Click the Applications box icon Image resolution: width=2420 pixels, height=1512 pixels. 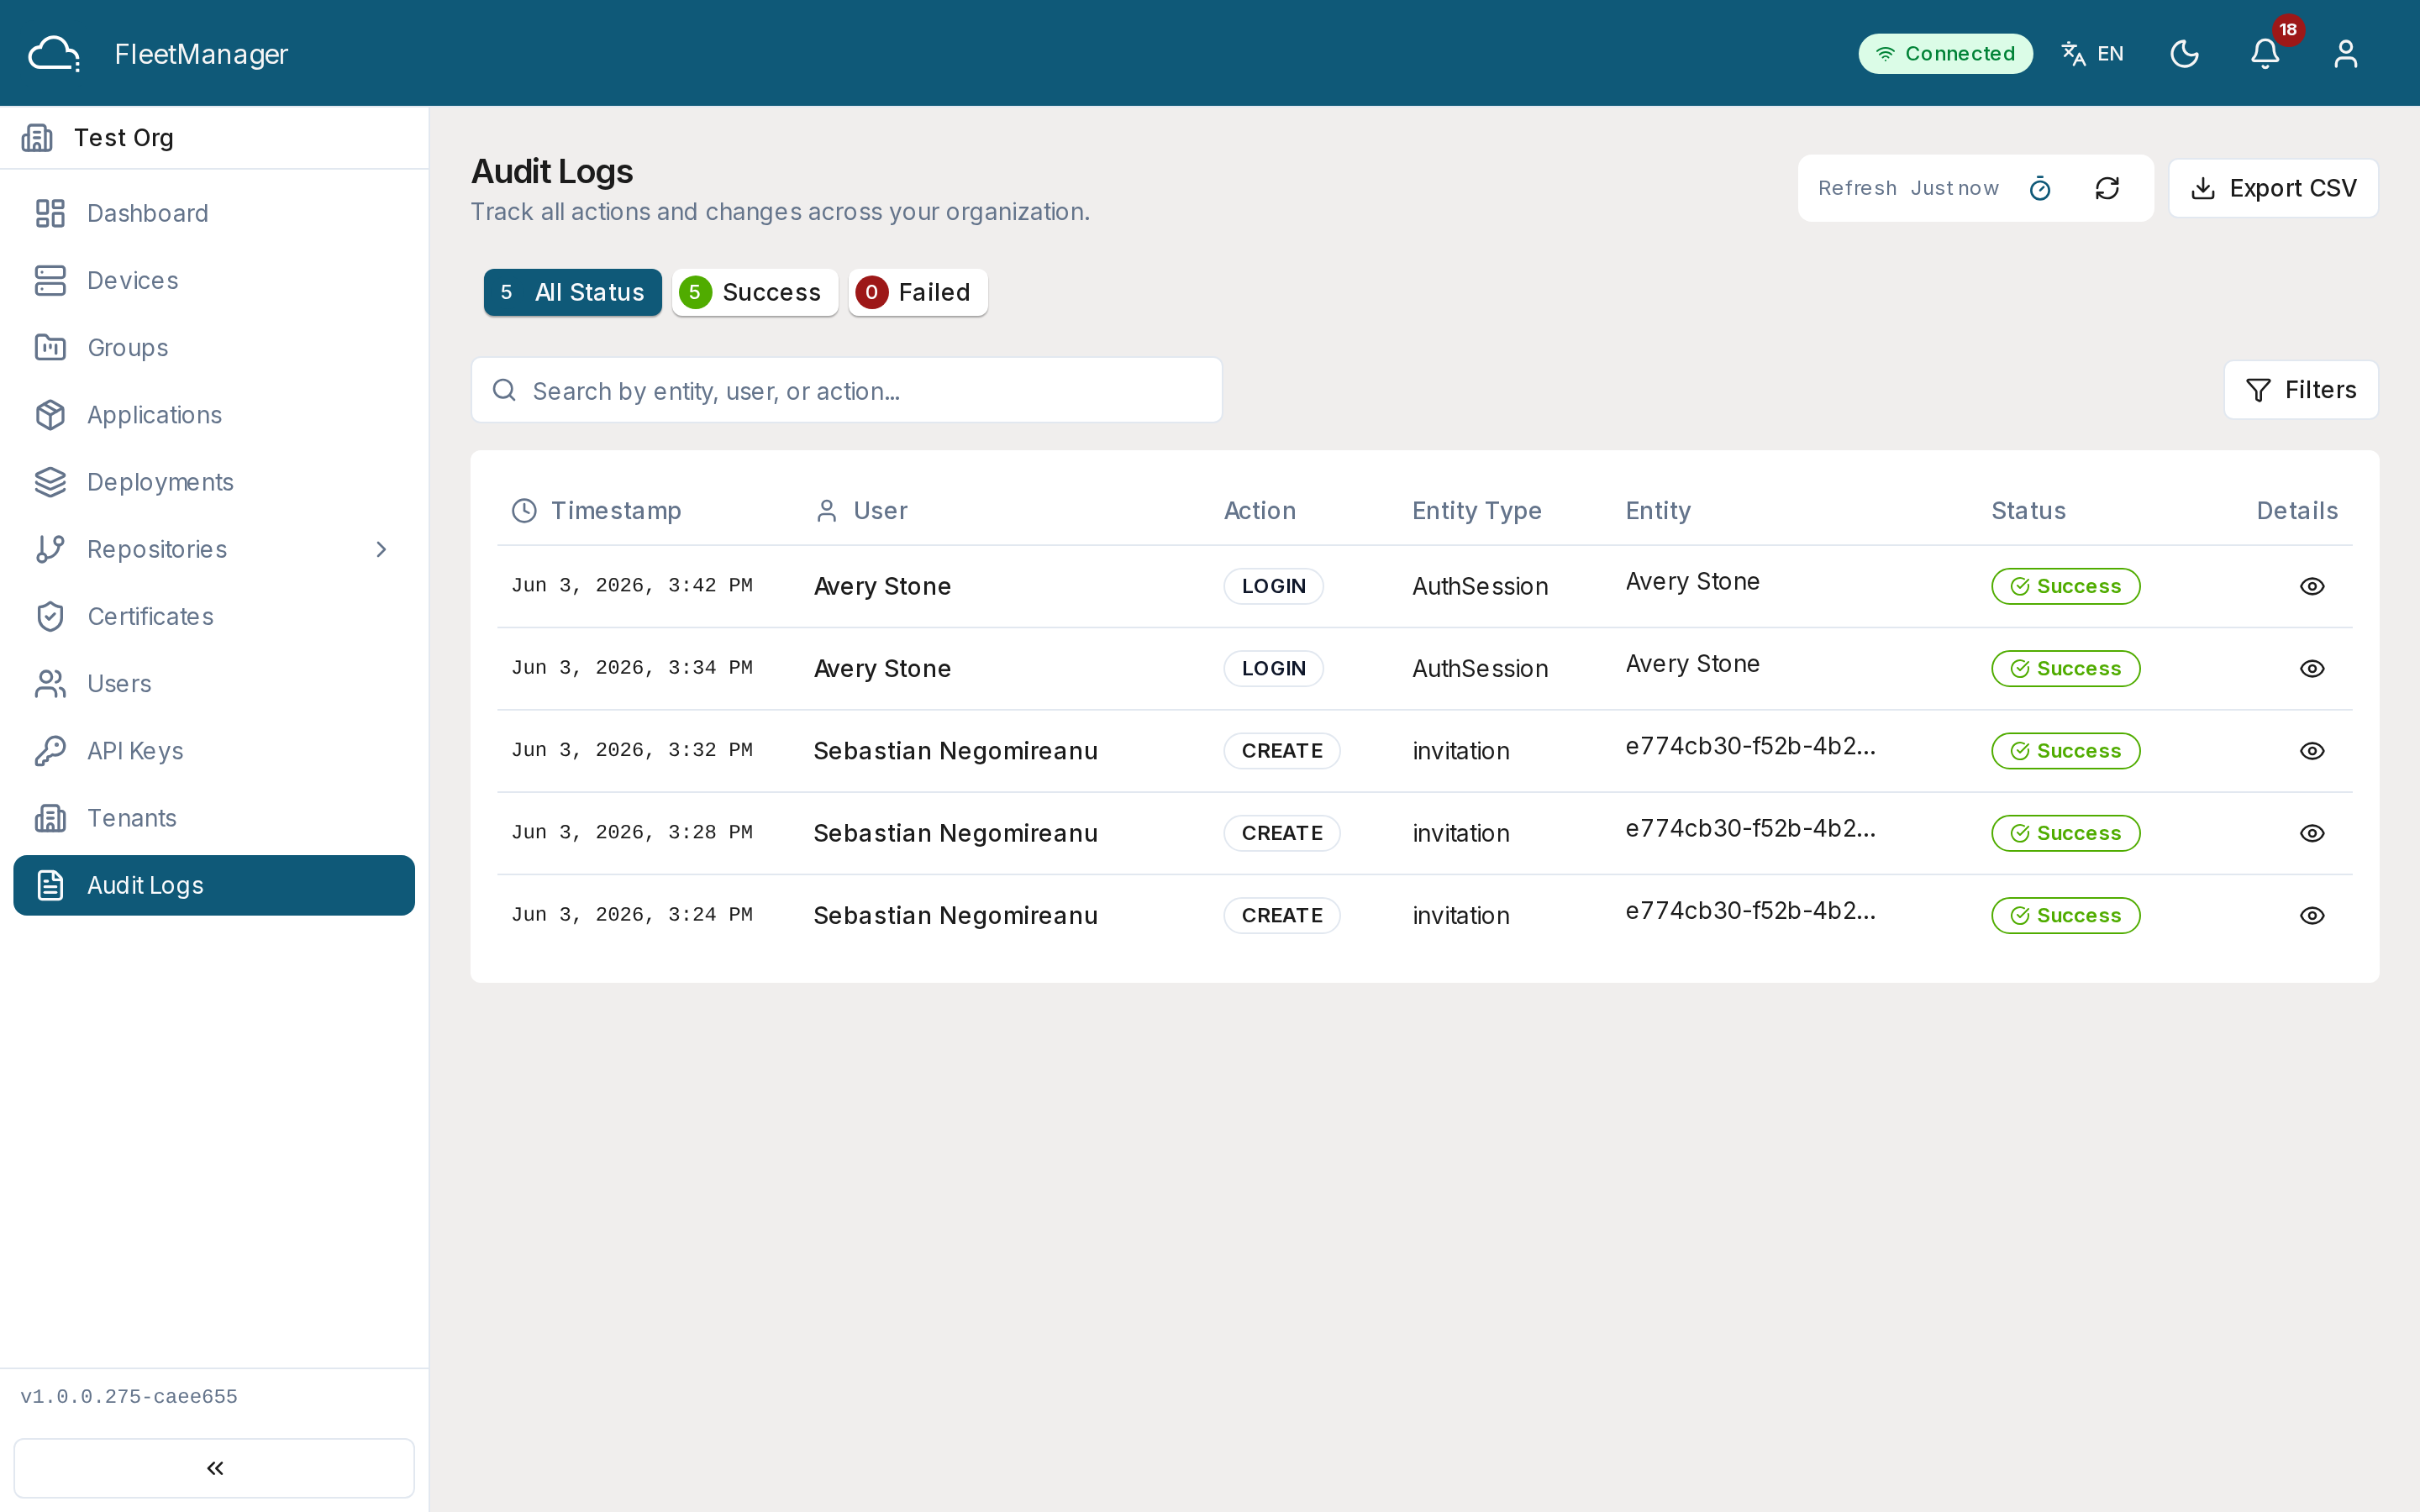(x=50, y=414)
